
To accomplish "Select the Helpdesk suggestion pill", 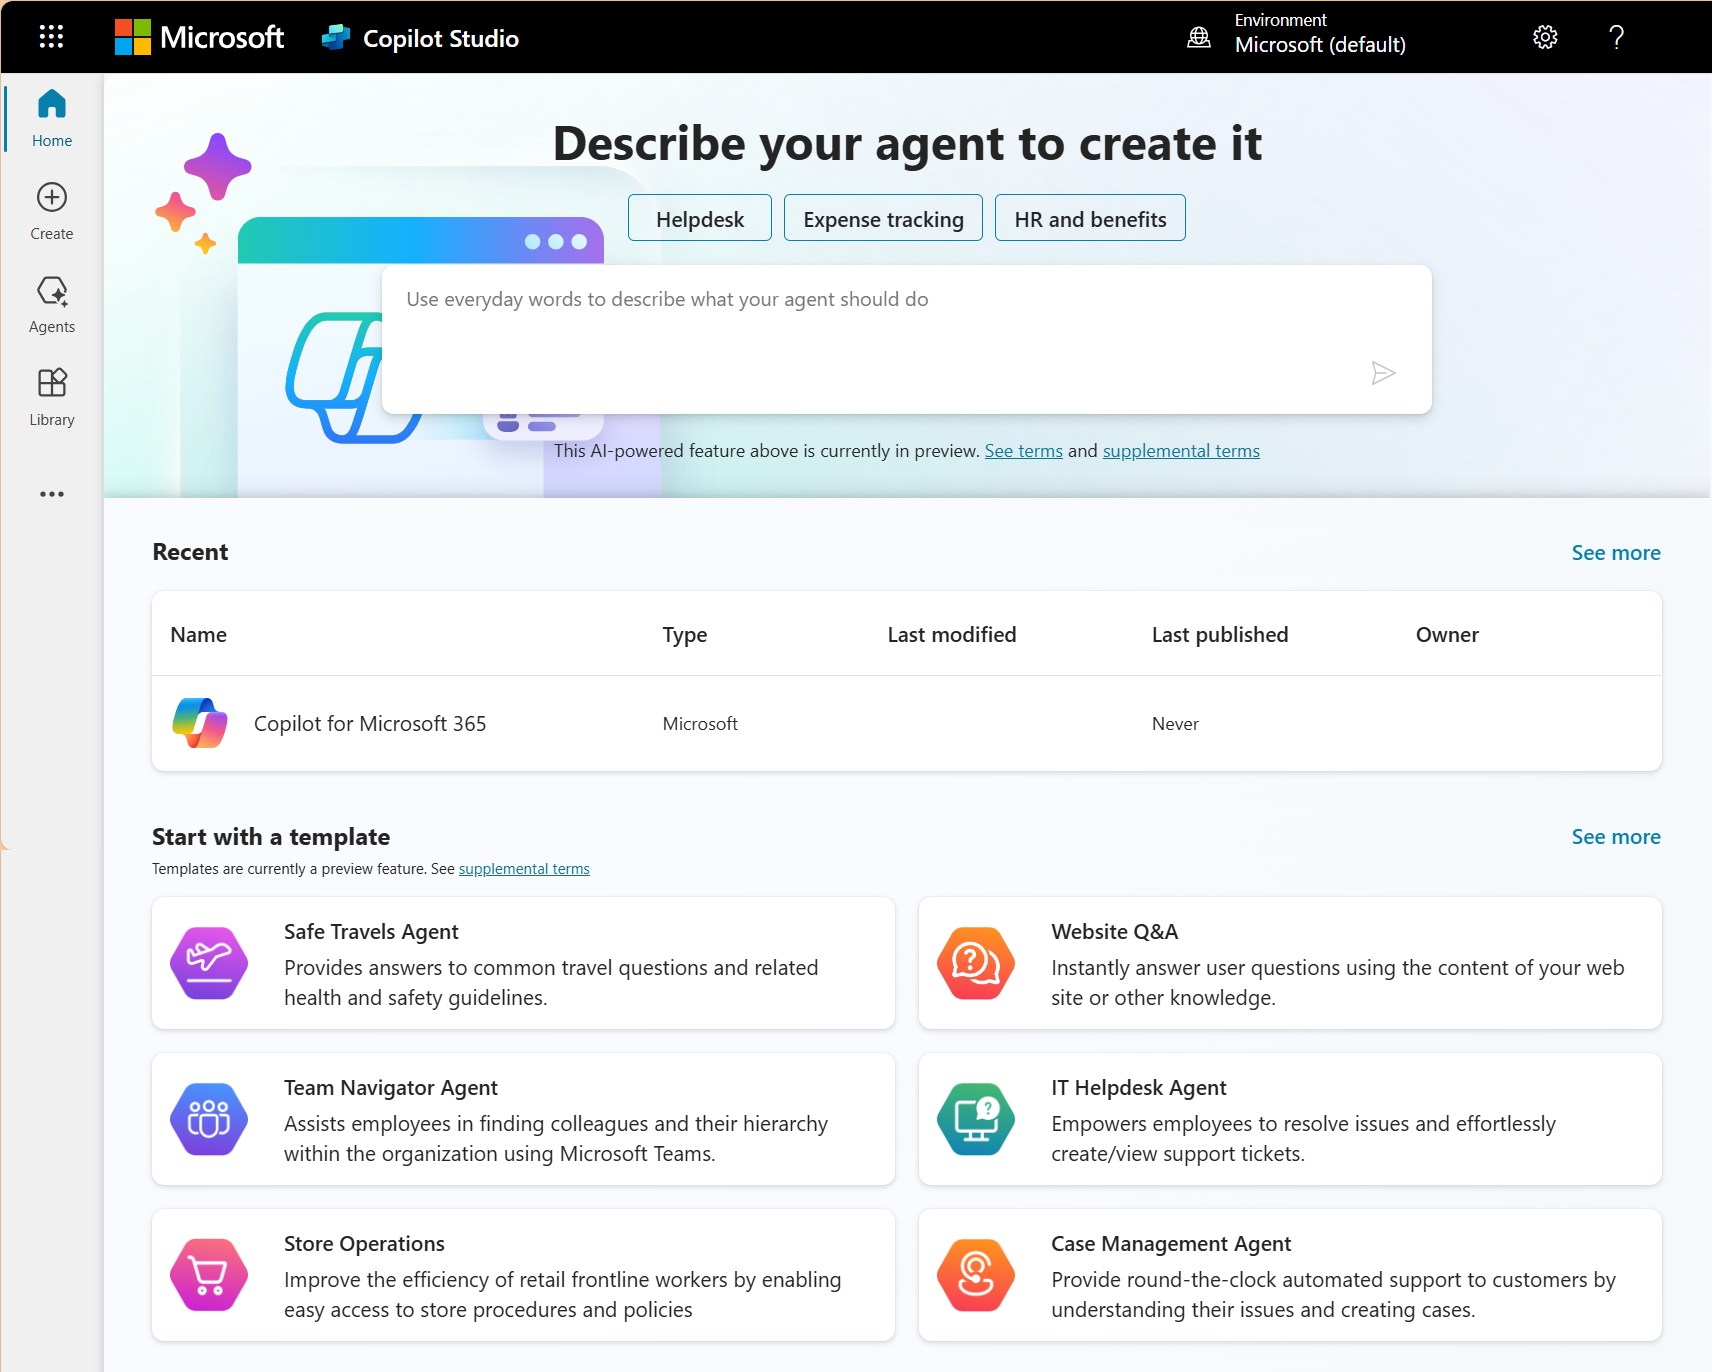I will coord(699,217).
